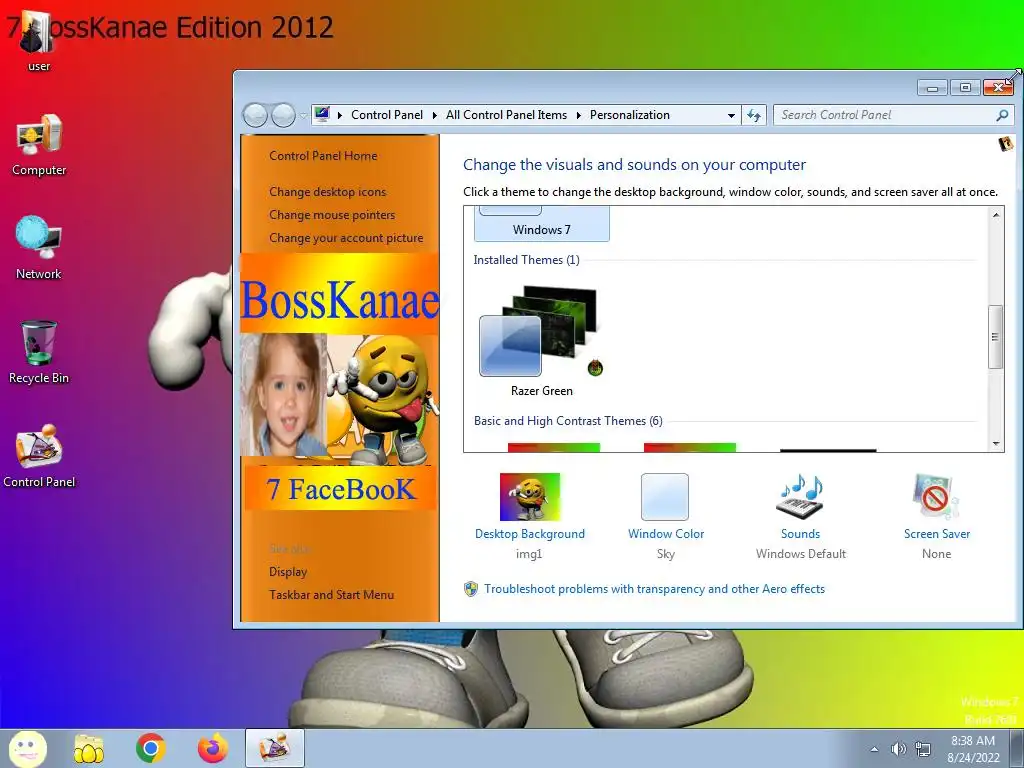Image resolution: width=1024 pixels, height=768 pixels.
Task: Click the Show desktop strip on taskbar
Action: coord(1017,749)
